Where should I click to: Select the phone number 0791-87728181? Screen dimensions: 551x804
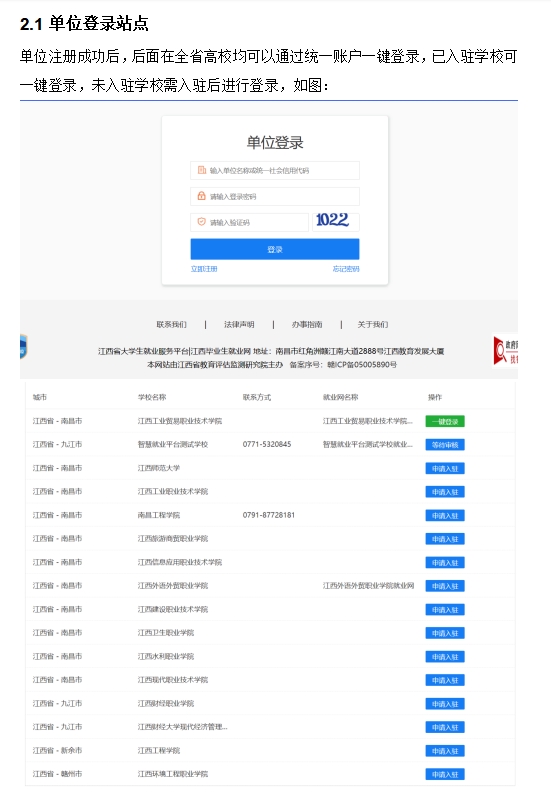pos(269,515)
